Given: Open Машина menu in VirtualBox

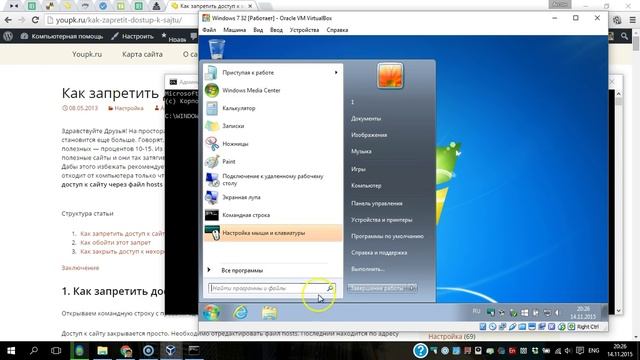Looking at the screenshot, I should click(x=234, y=30).
